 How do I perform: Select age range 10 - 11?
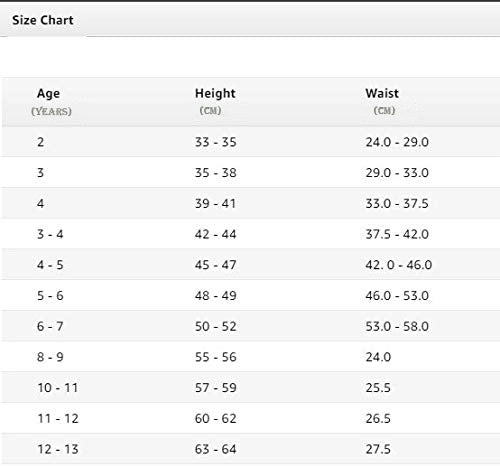58,388
